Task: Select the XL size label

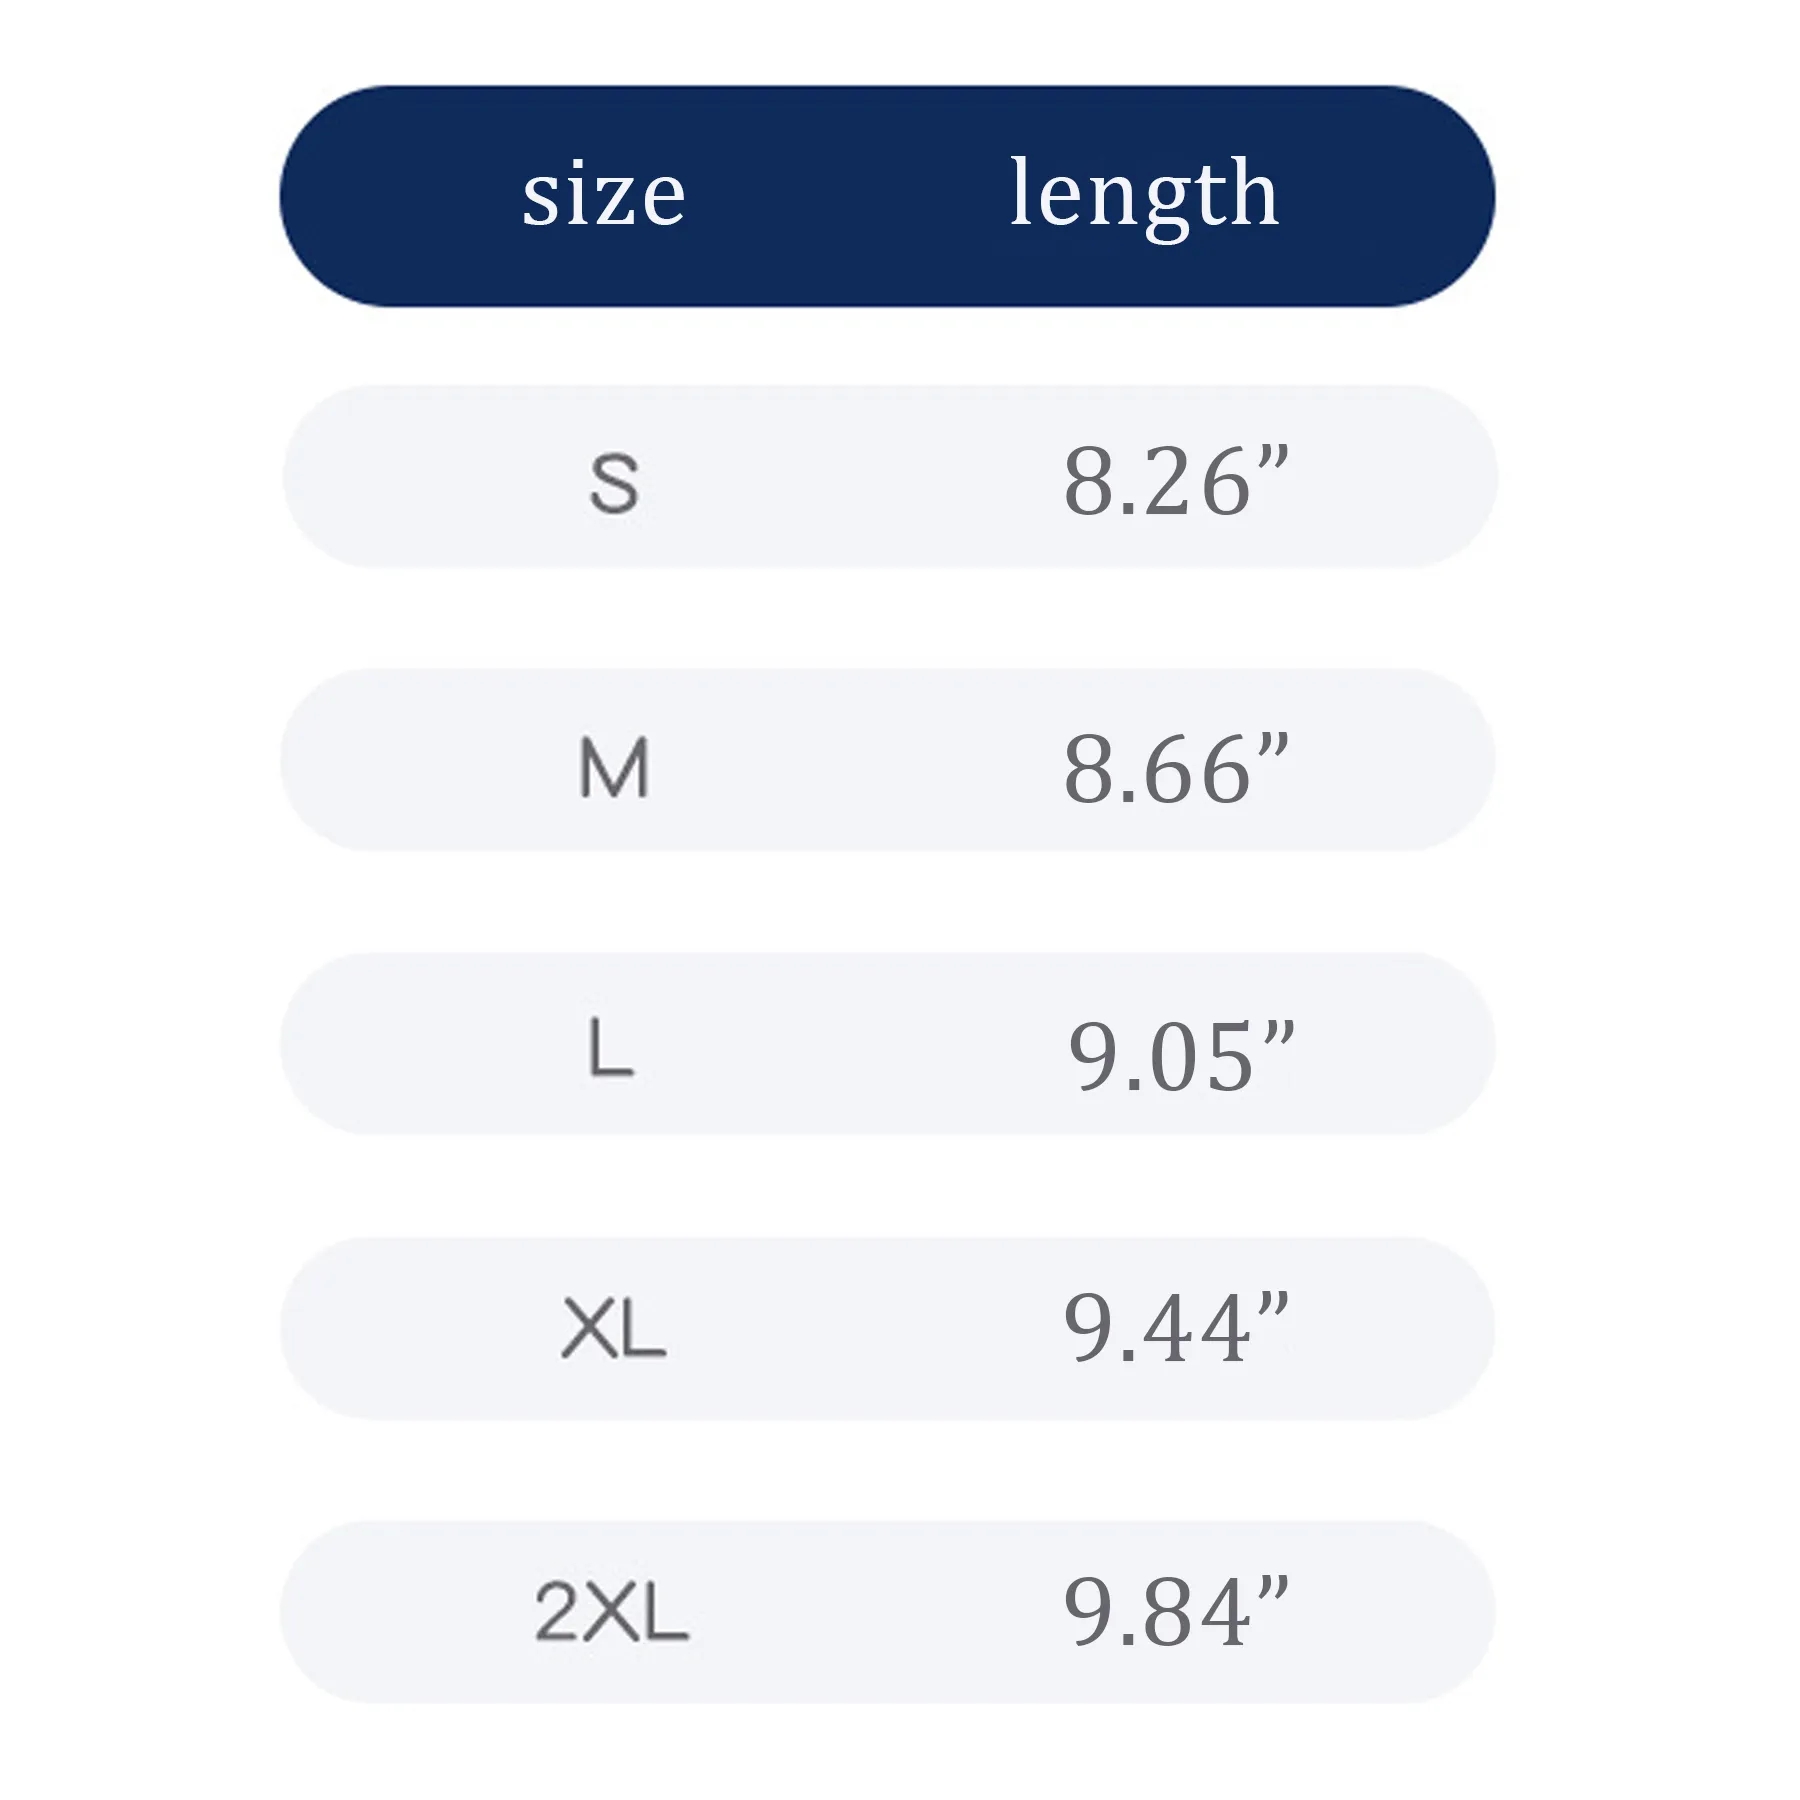Action: point(614,1329)
